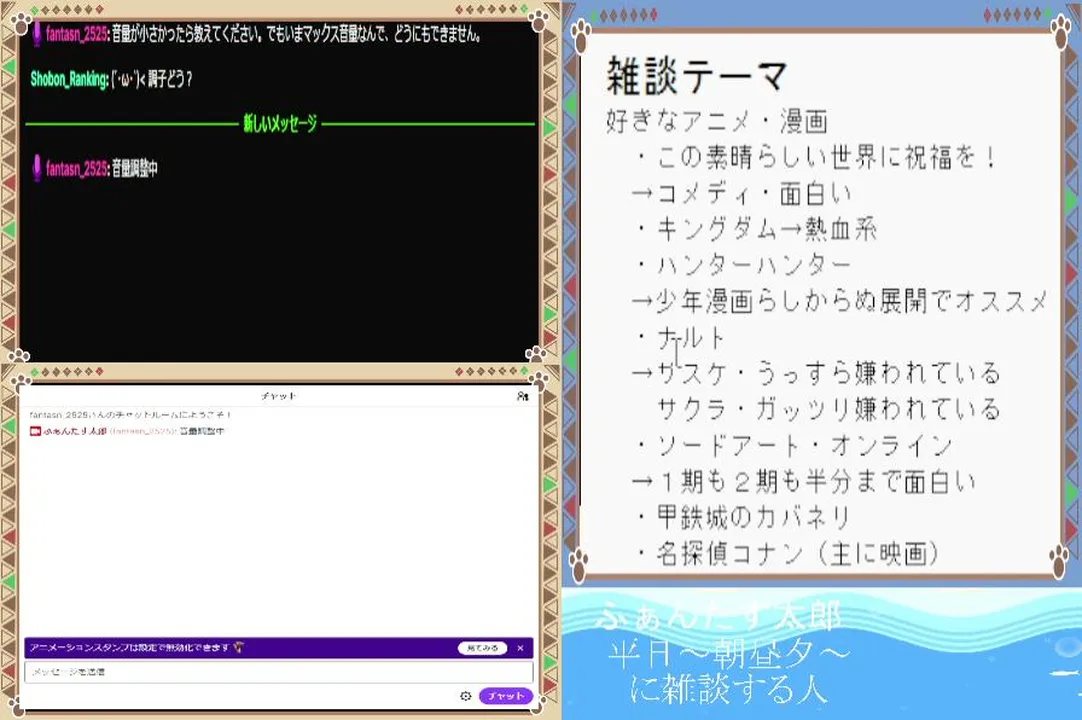Image resolution: width=1082 pixels, height=720 pixels.
Task: Click username ふぁんたす太郎 in chat panel
Action: (75, 431)
